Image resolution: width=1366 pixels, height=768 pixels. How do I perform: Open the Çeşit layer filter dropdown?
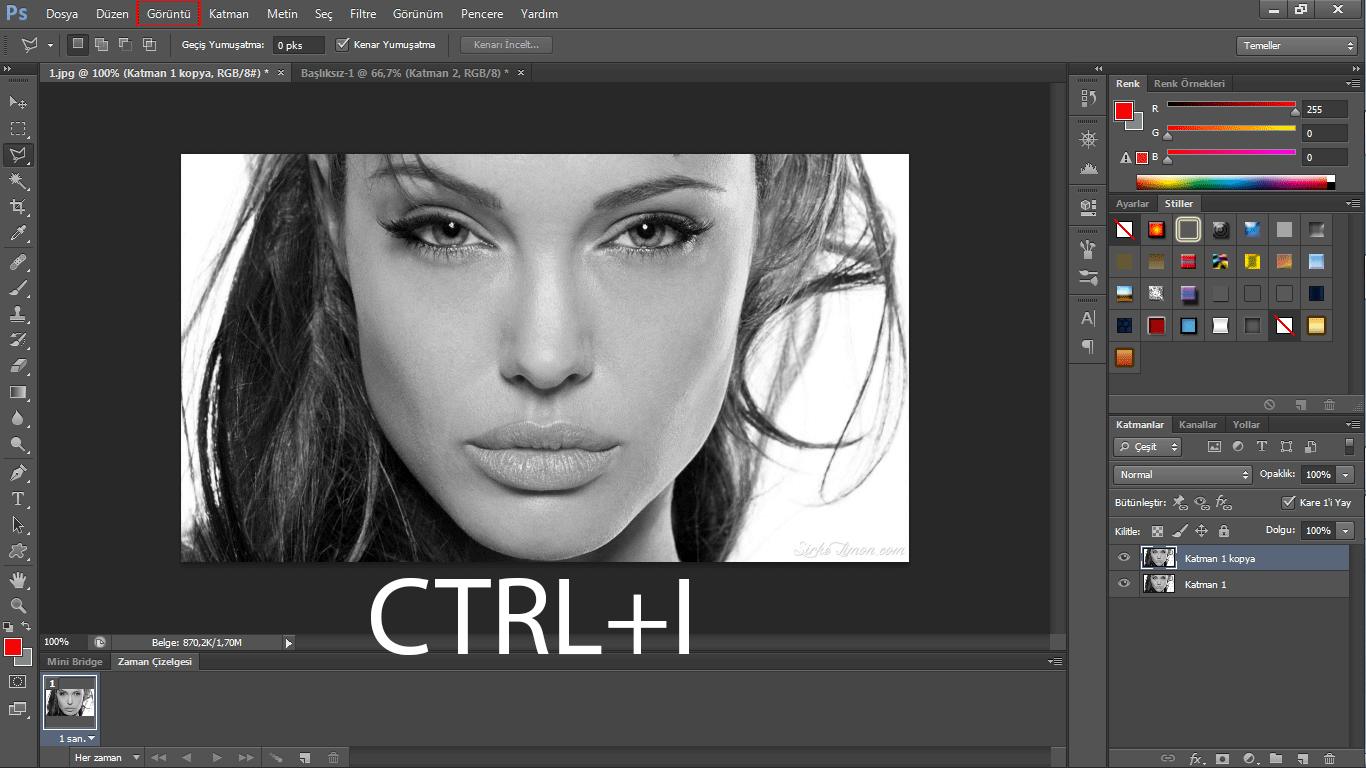(x=1148, y=447)
